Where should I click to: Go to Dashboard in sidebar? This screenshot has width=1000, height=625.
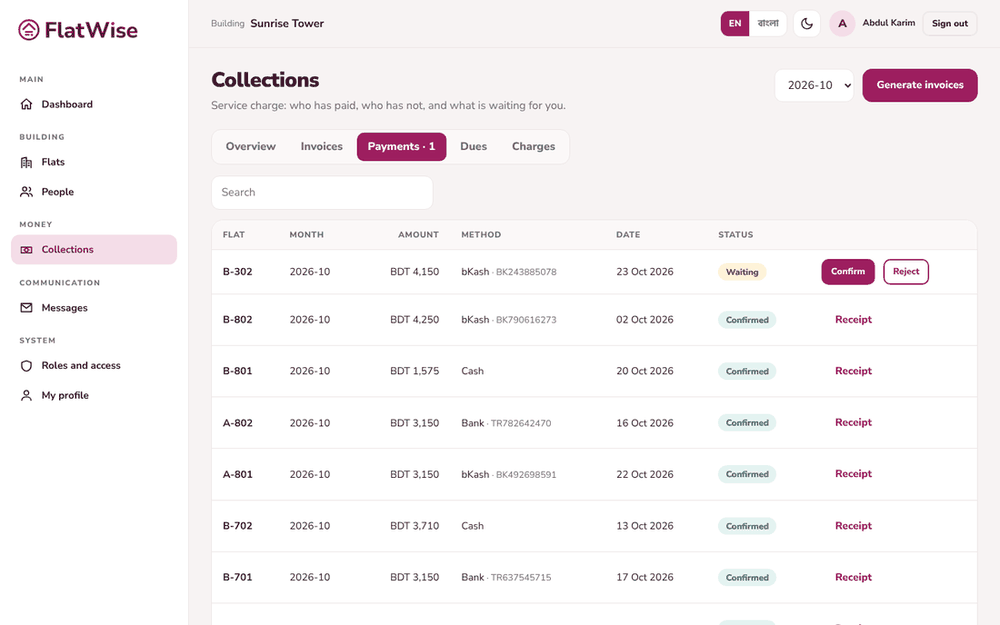coord(94,104)
